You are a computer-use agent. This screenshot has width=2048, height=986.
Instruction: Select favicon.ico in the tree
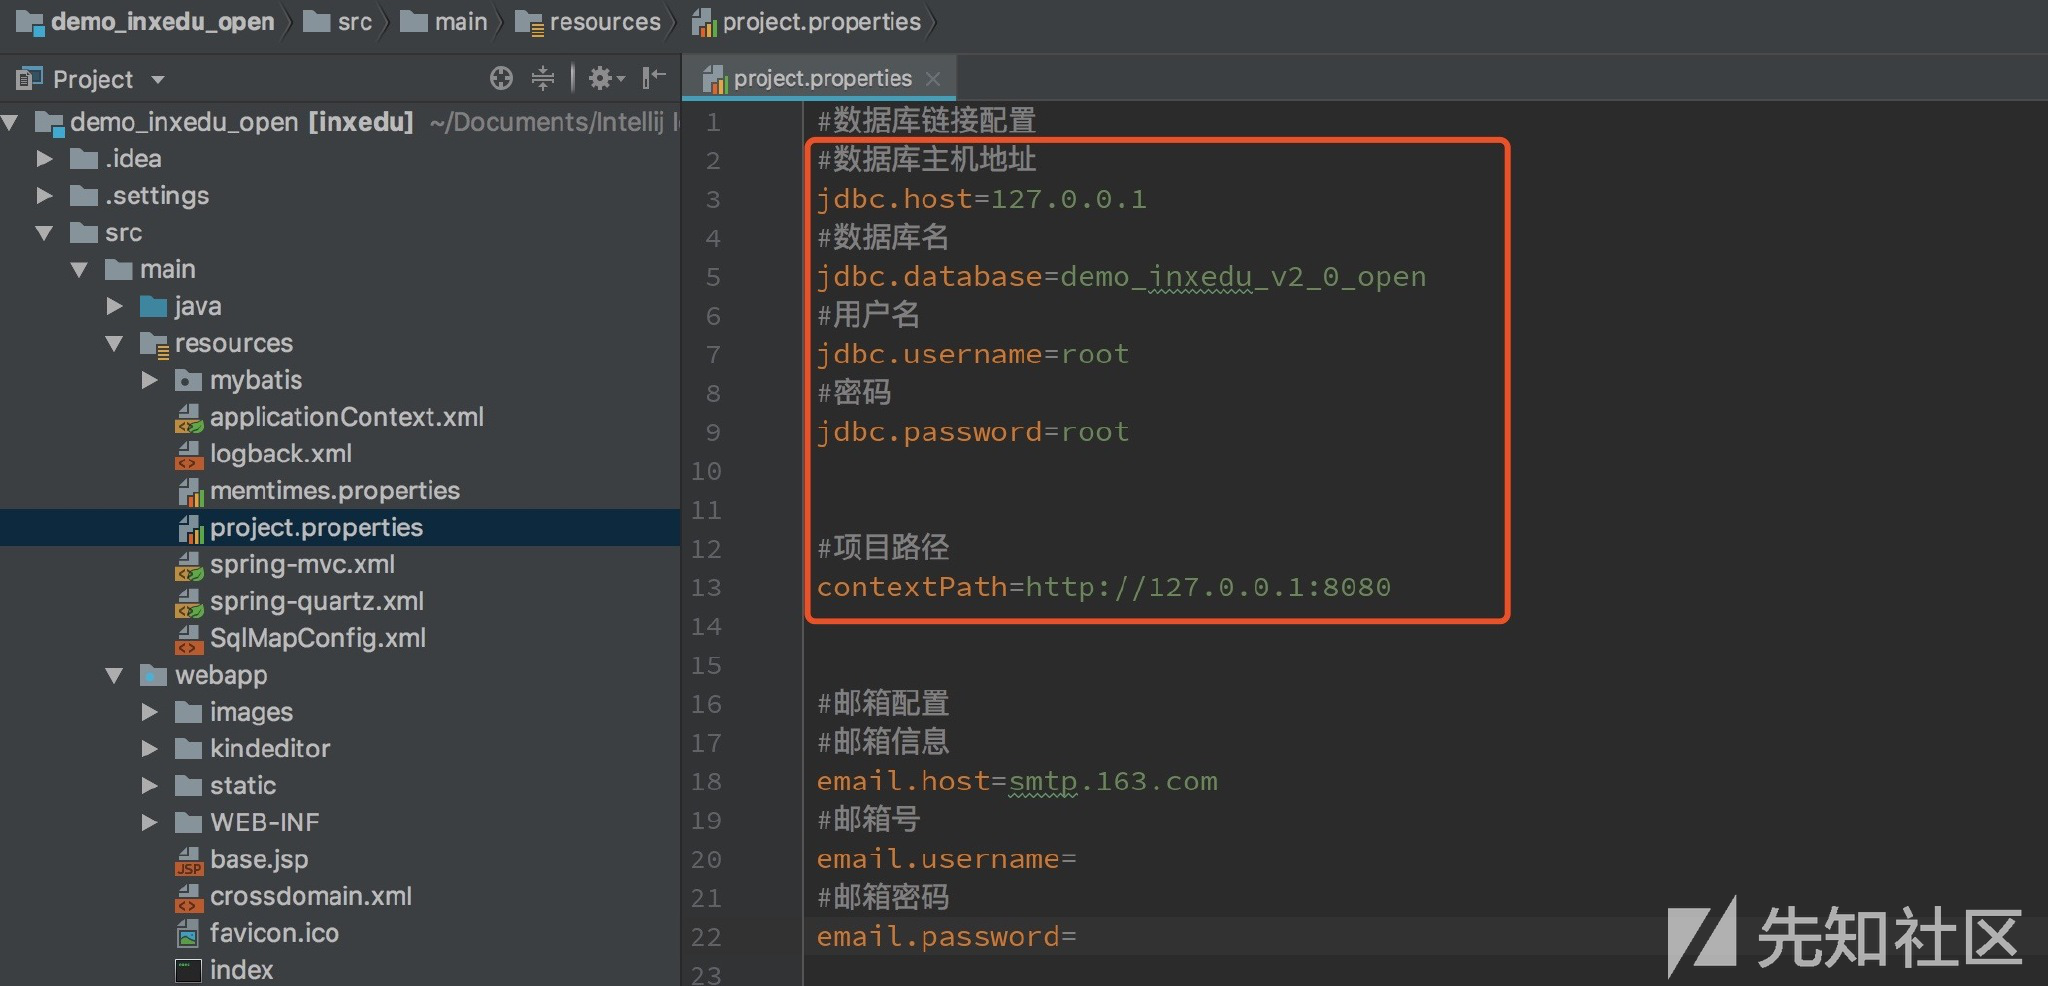click(274, 933)
